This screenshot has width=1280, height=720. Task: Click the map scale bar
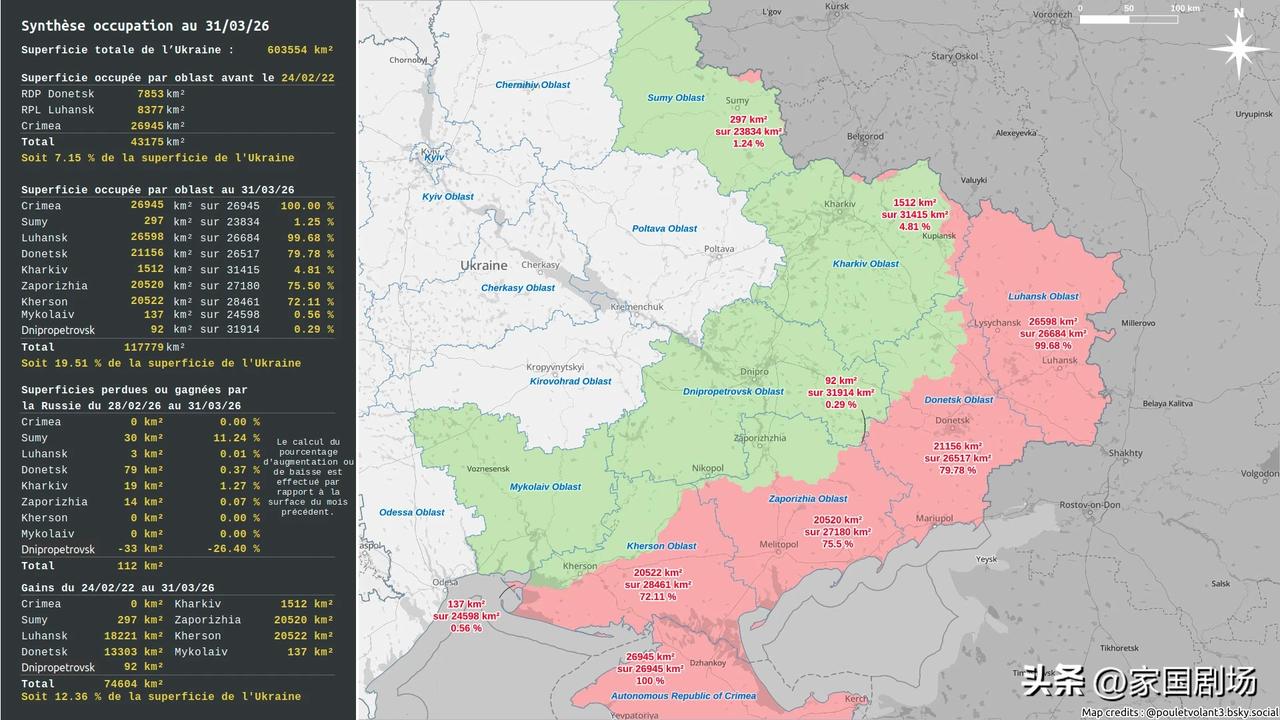[x=1128, y=18]
